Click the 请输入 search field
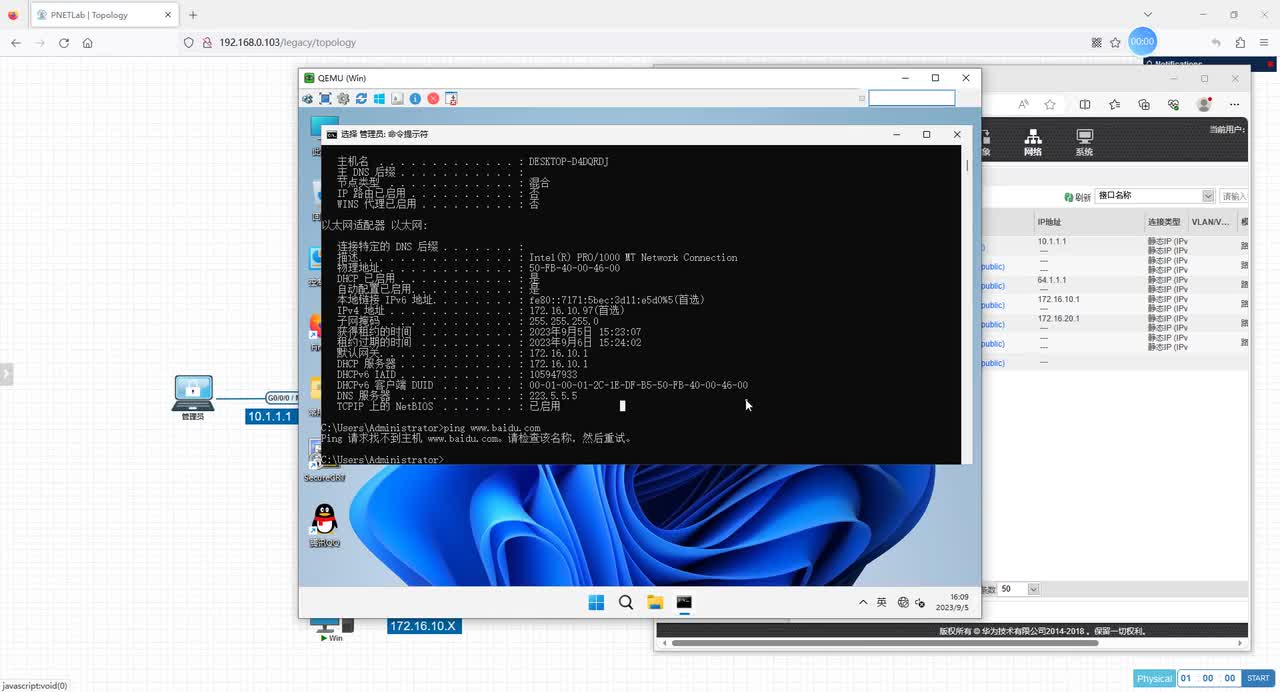The height and width of the screenshot is (692, 1280). click(1234, 196)
